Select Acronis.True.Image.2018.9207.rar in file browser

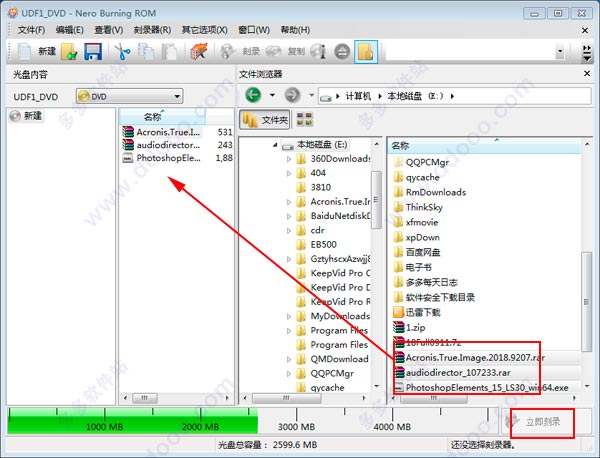click(470, 357)
